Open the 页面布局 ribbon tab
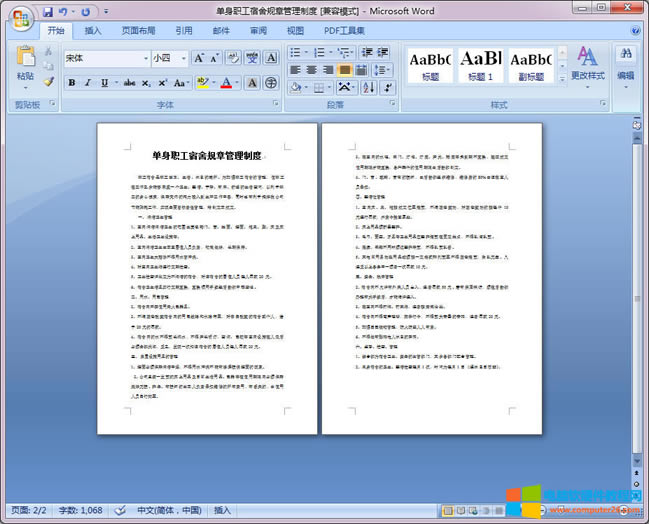The width and height of the screenshot is (649, 524). click(x=138, y=31)
